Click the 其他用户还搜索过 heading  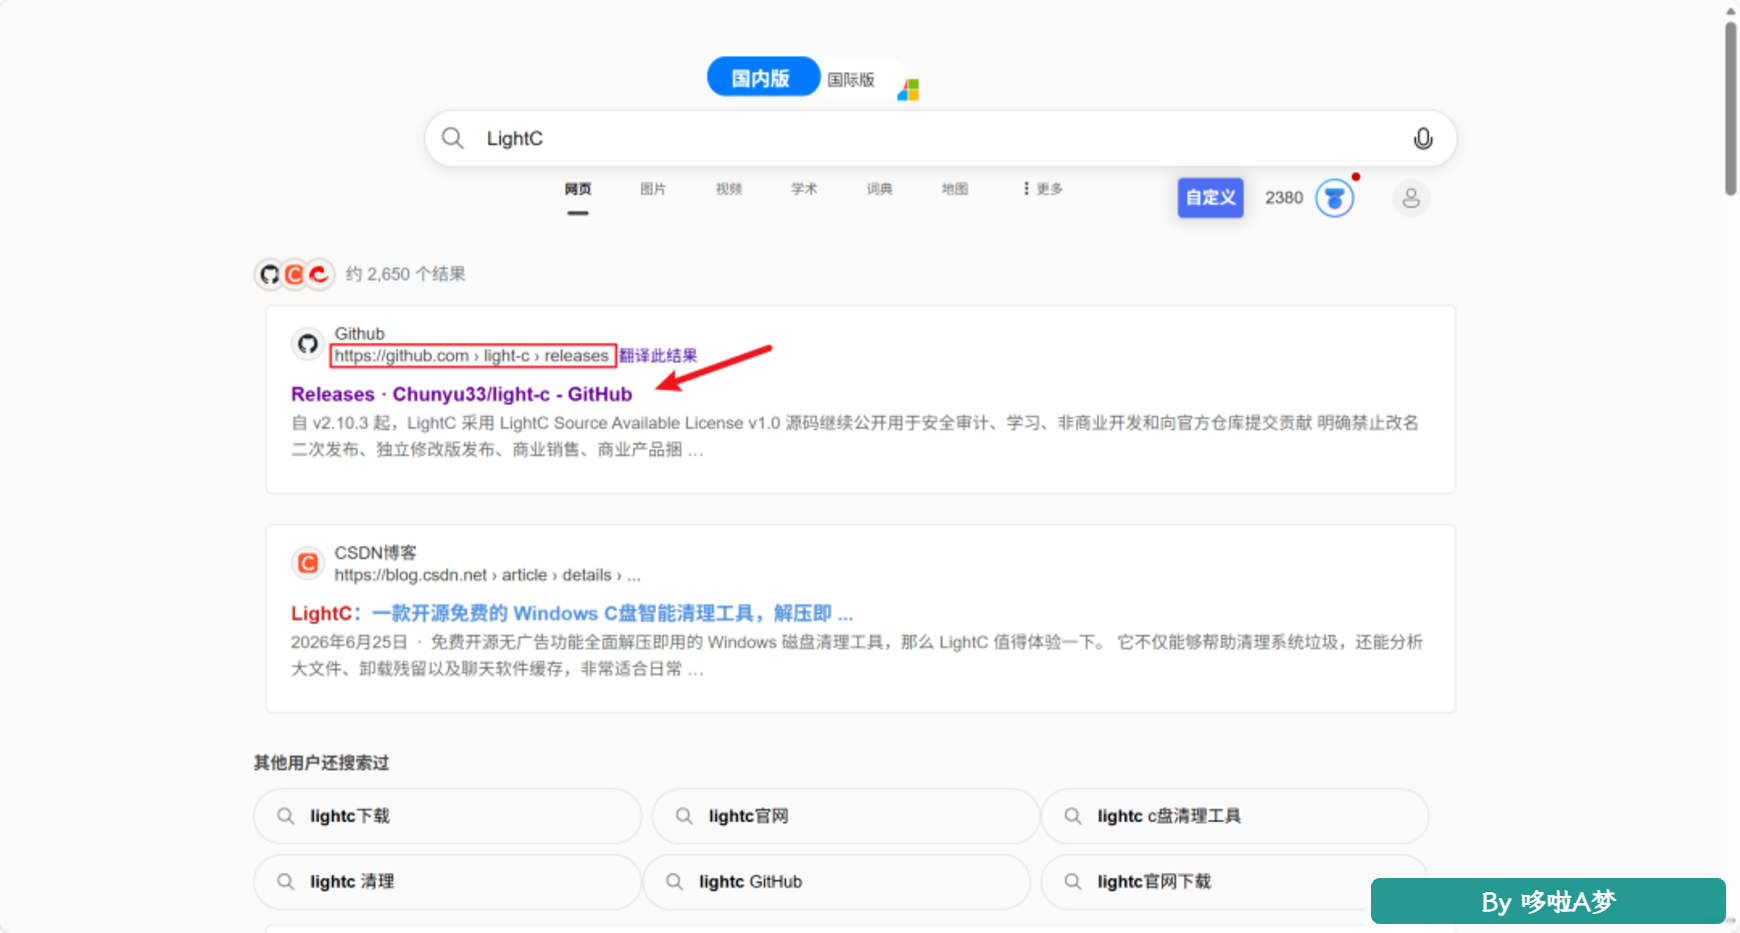click(321, 763)
